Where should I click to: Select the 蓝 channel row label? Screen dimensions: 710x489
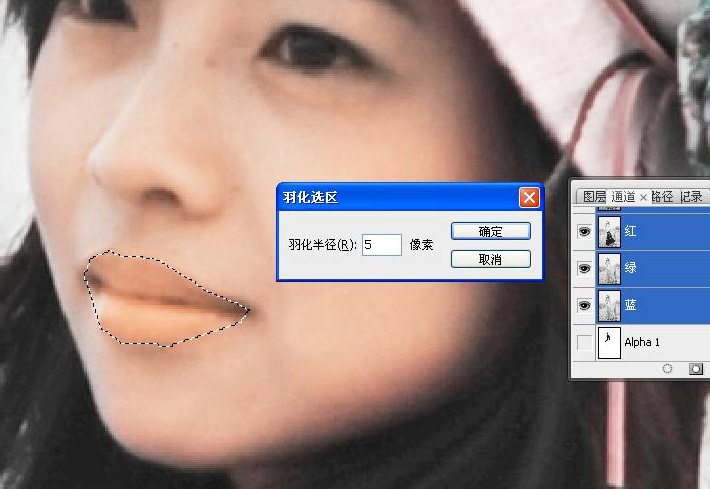click(x=630, y=305)
